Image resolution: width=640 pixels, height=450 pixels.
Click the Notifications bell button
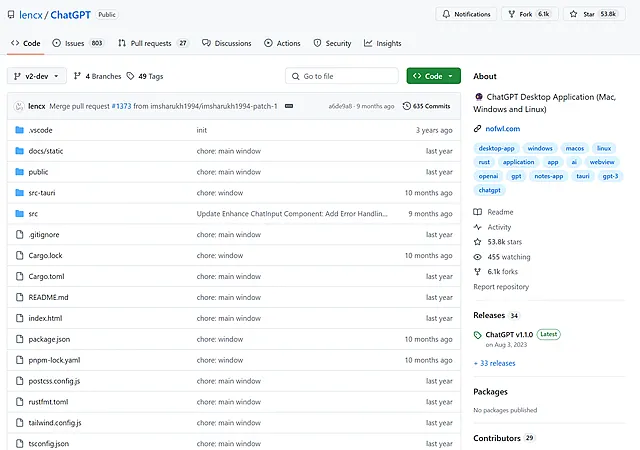pyautogui.click(x=466, y=14)
